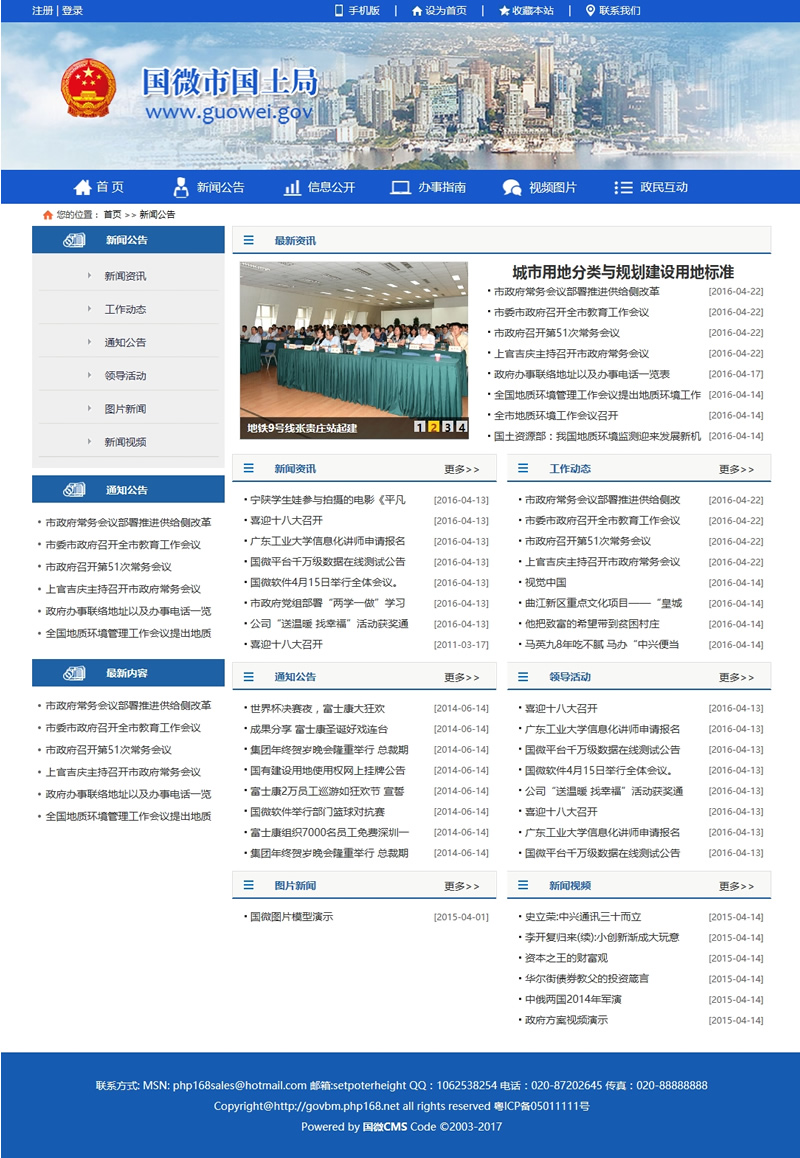
Task: Switch slideshow to slide 1
Action: (x=420, y=427)
